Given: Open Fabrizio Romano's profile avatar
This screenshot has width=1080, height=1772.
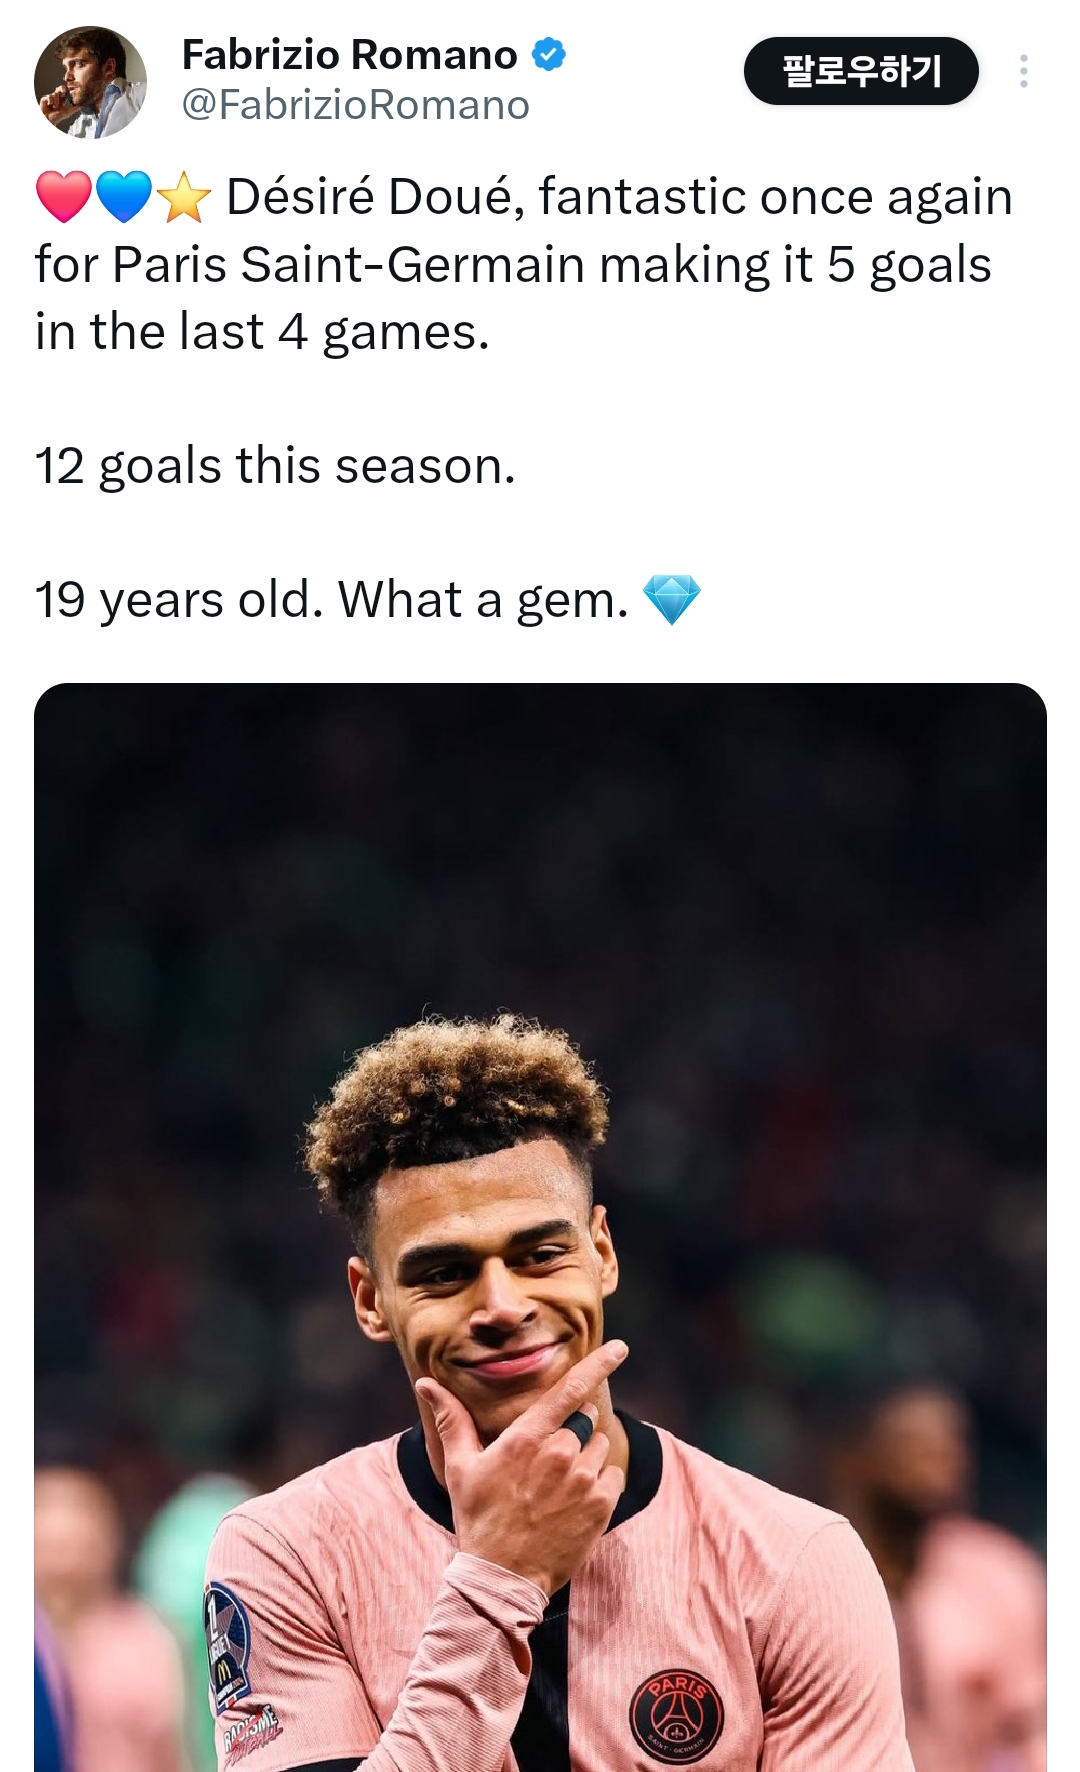Looking at the screenshot, I should (x=90, y=82).
